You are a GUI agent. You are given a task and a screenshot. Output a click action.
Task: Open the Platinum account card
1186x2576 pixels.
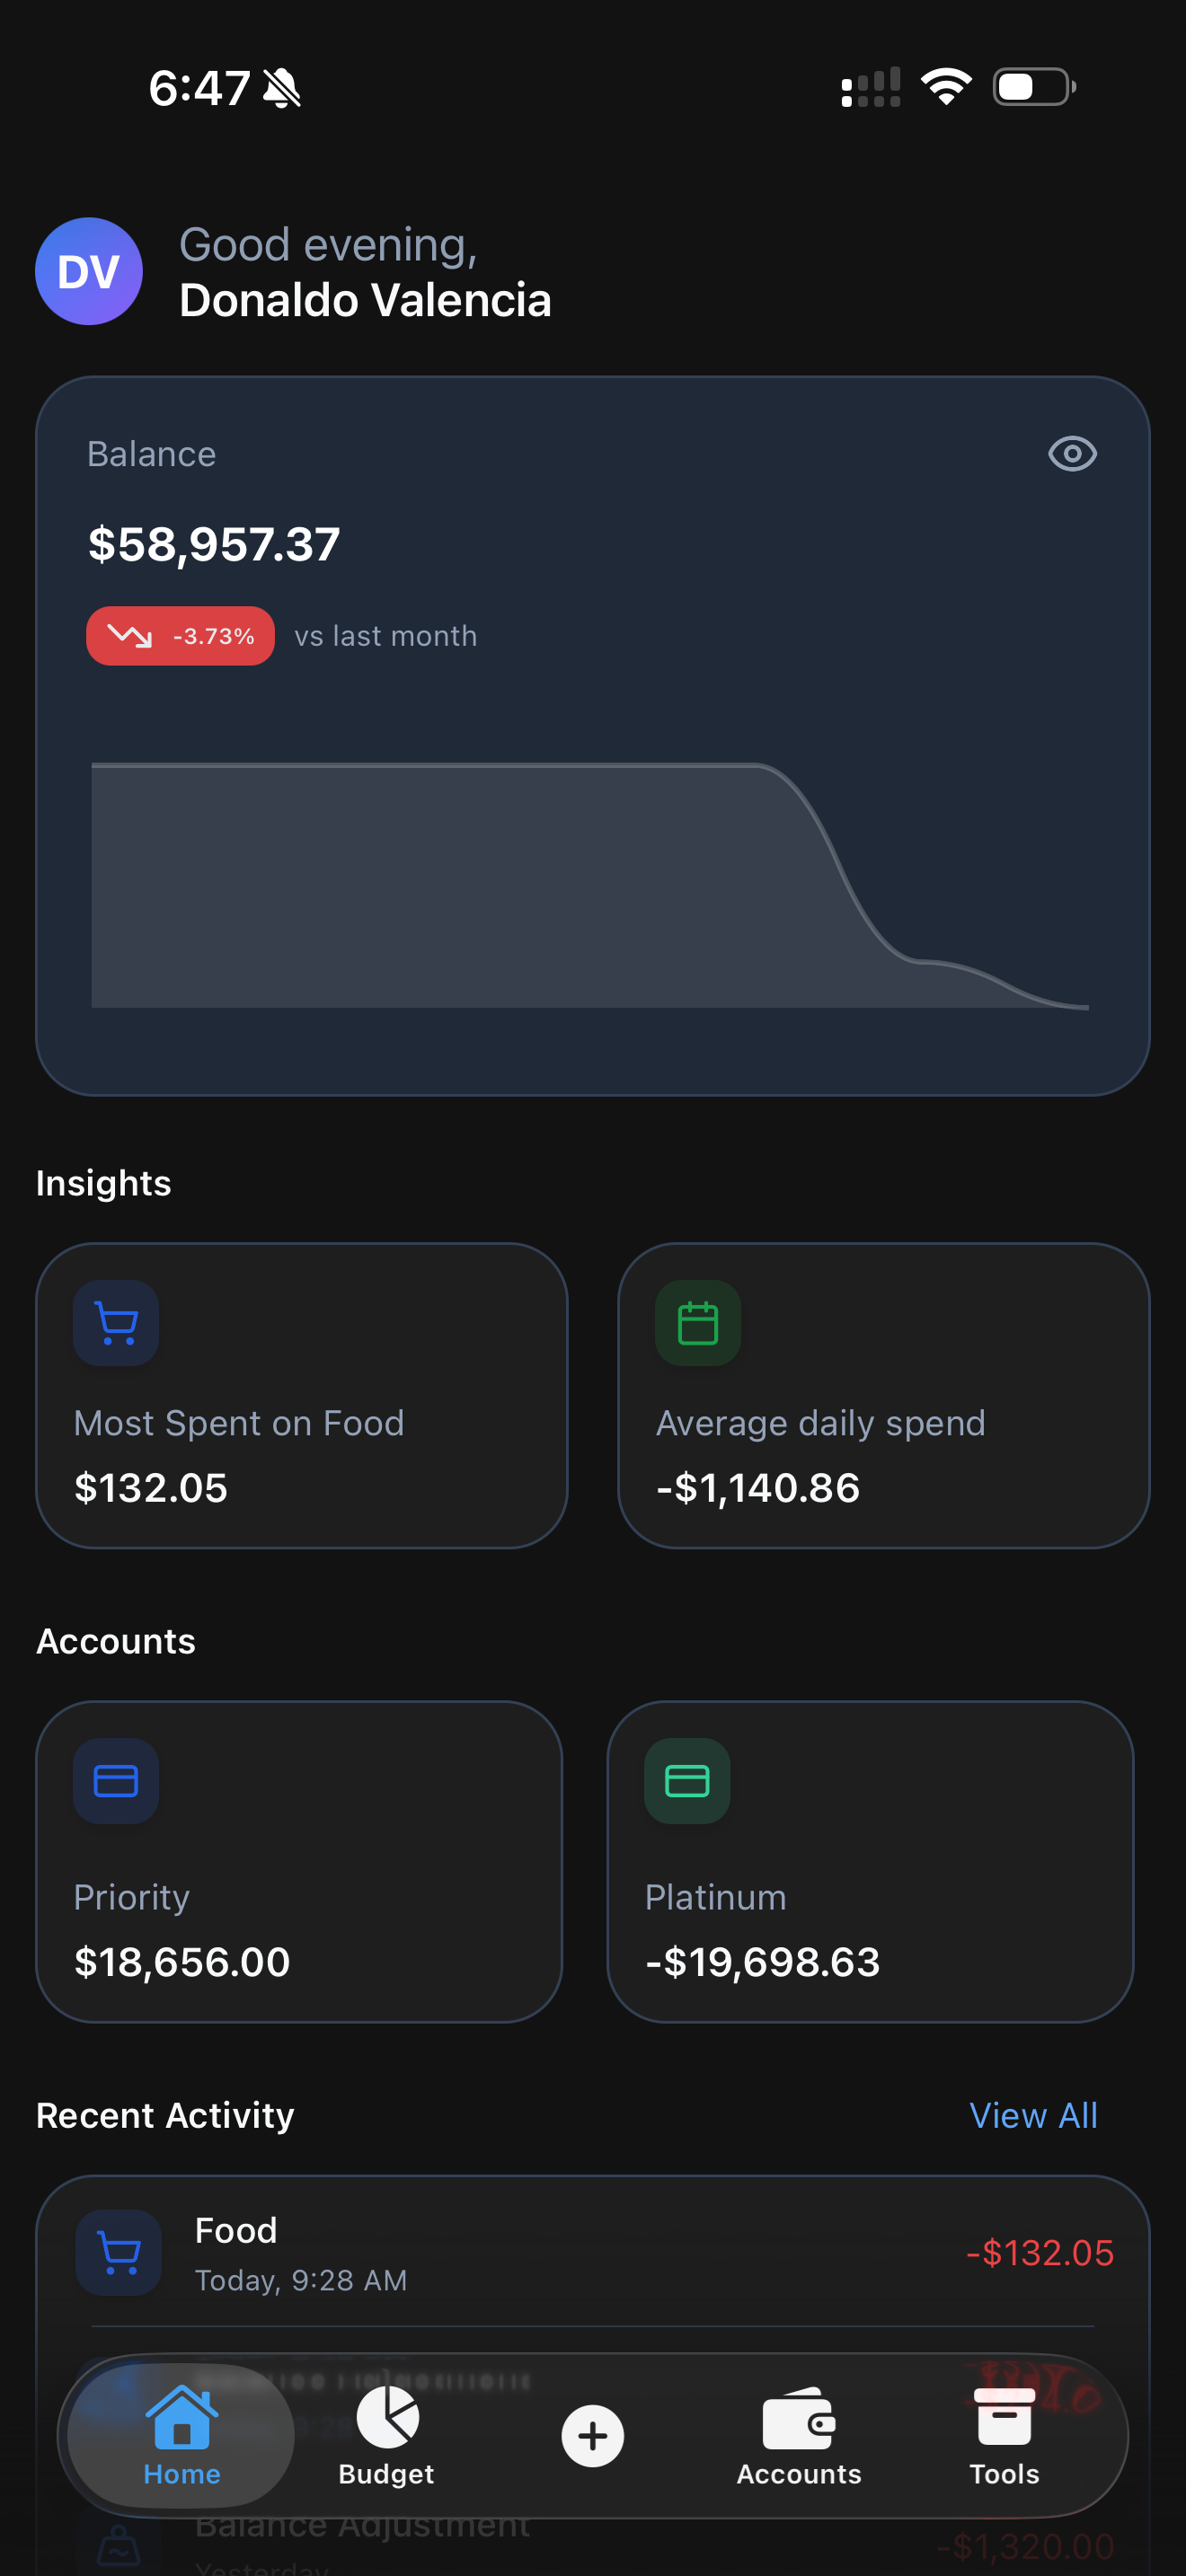click(x=870, y=1862)
